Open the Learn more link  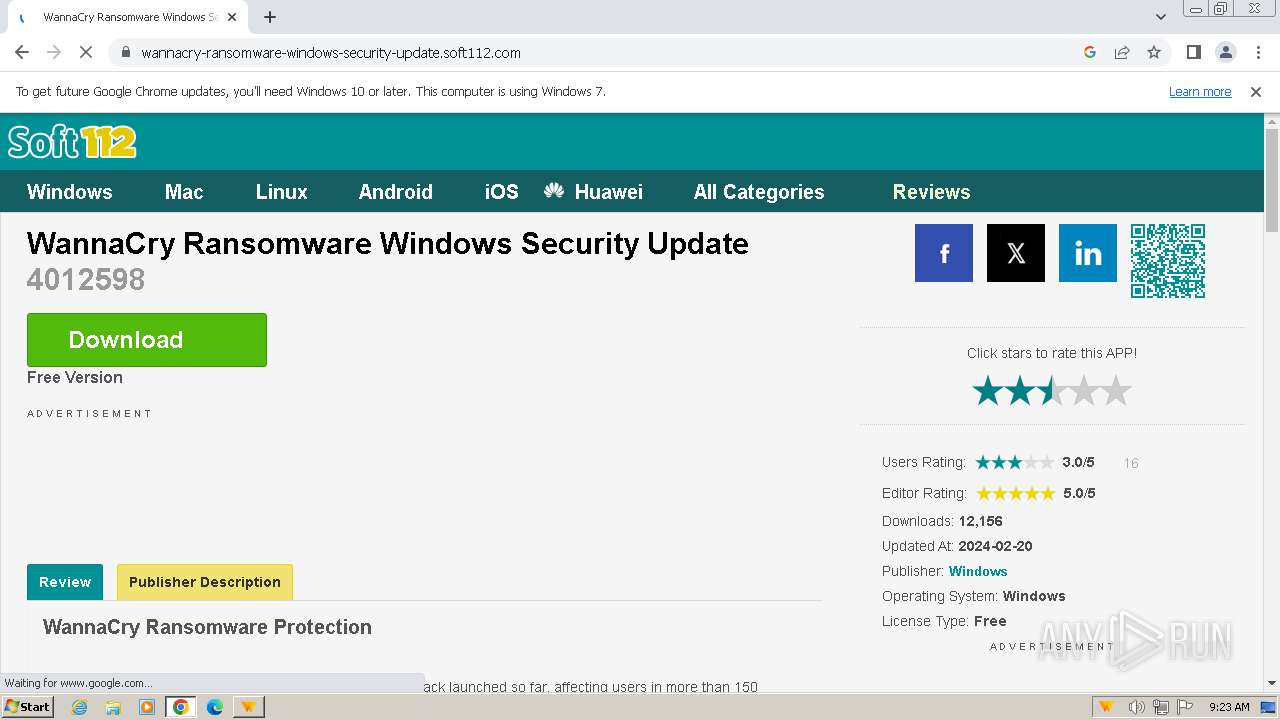tap(1200, 91)
